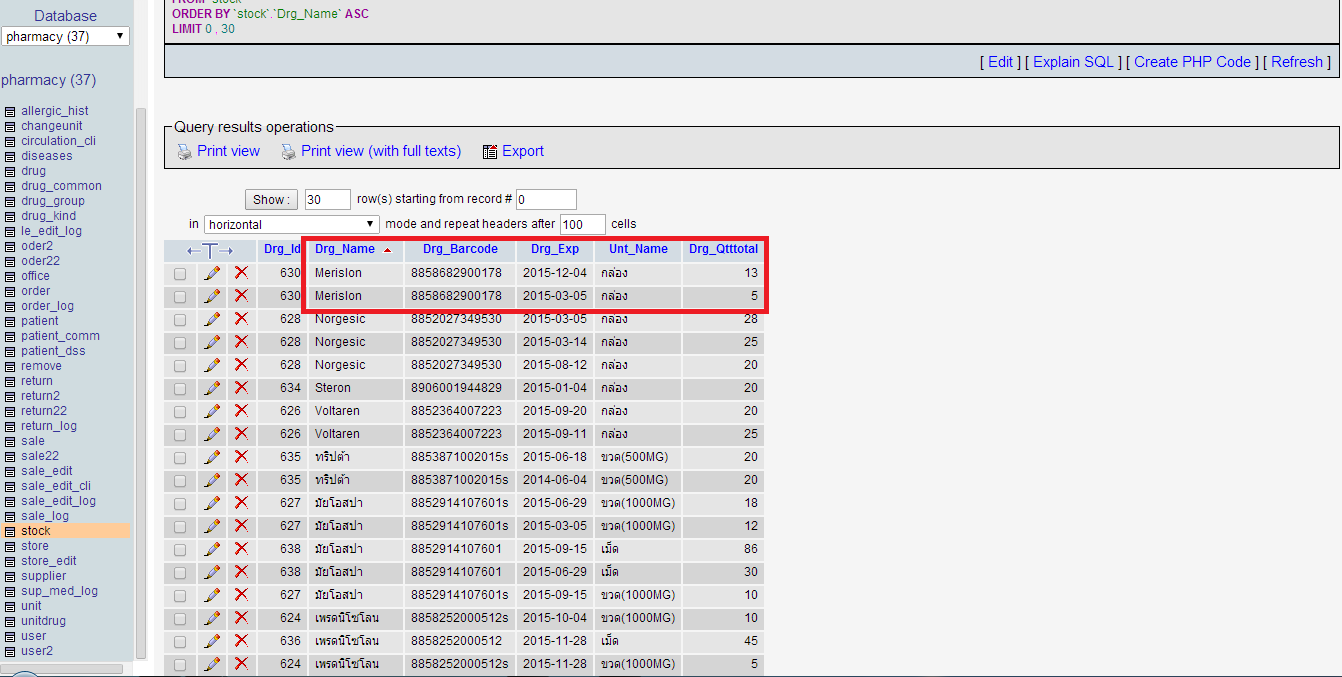
Task: Delete the Merislon row expiring 2015-12-04
Action: [x=241, y=273]
